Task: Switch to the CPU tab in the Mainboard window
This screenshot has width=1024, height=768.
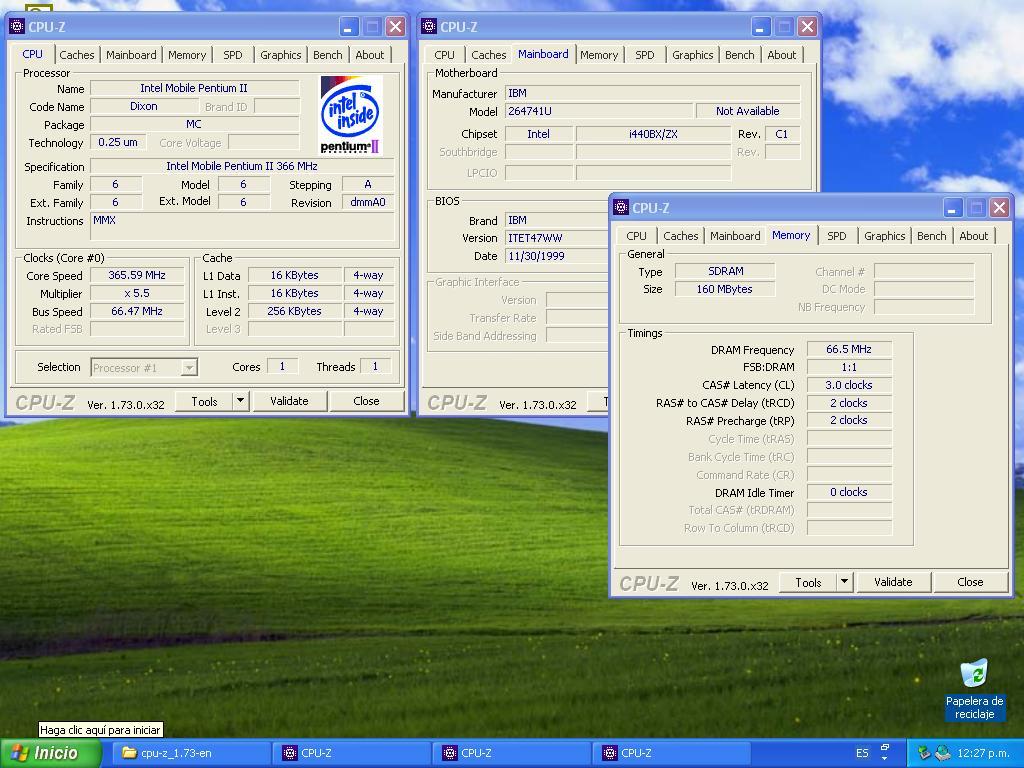Action: (x=444, y=55)
